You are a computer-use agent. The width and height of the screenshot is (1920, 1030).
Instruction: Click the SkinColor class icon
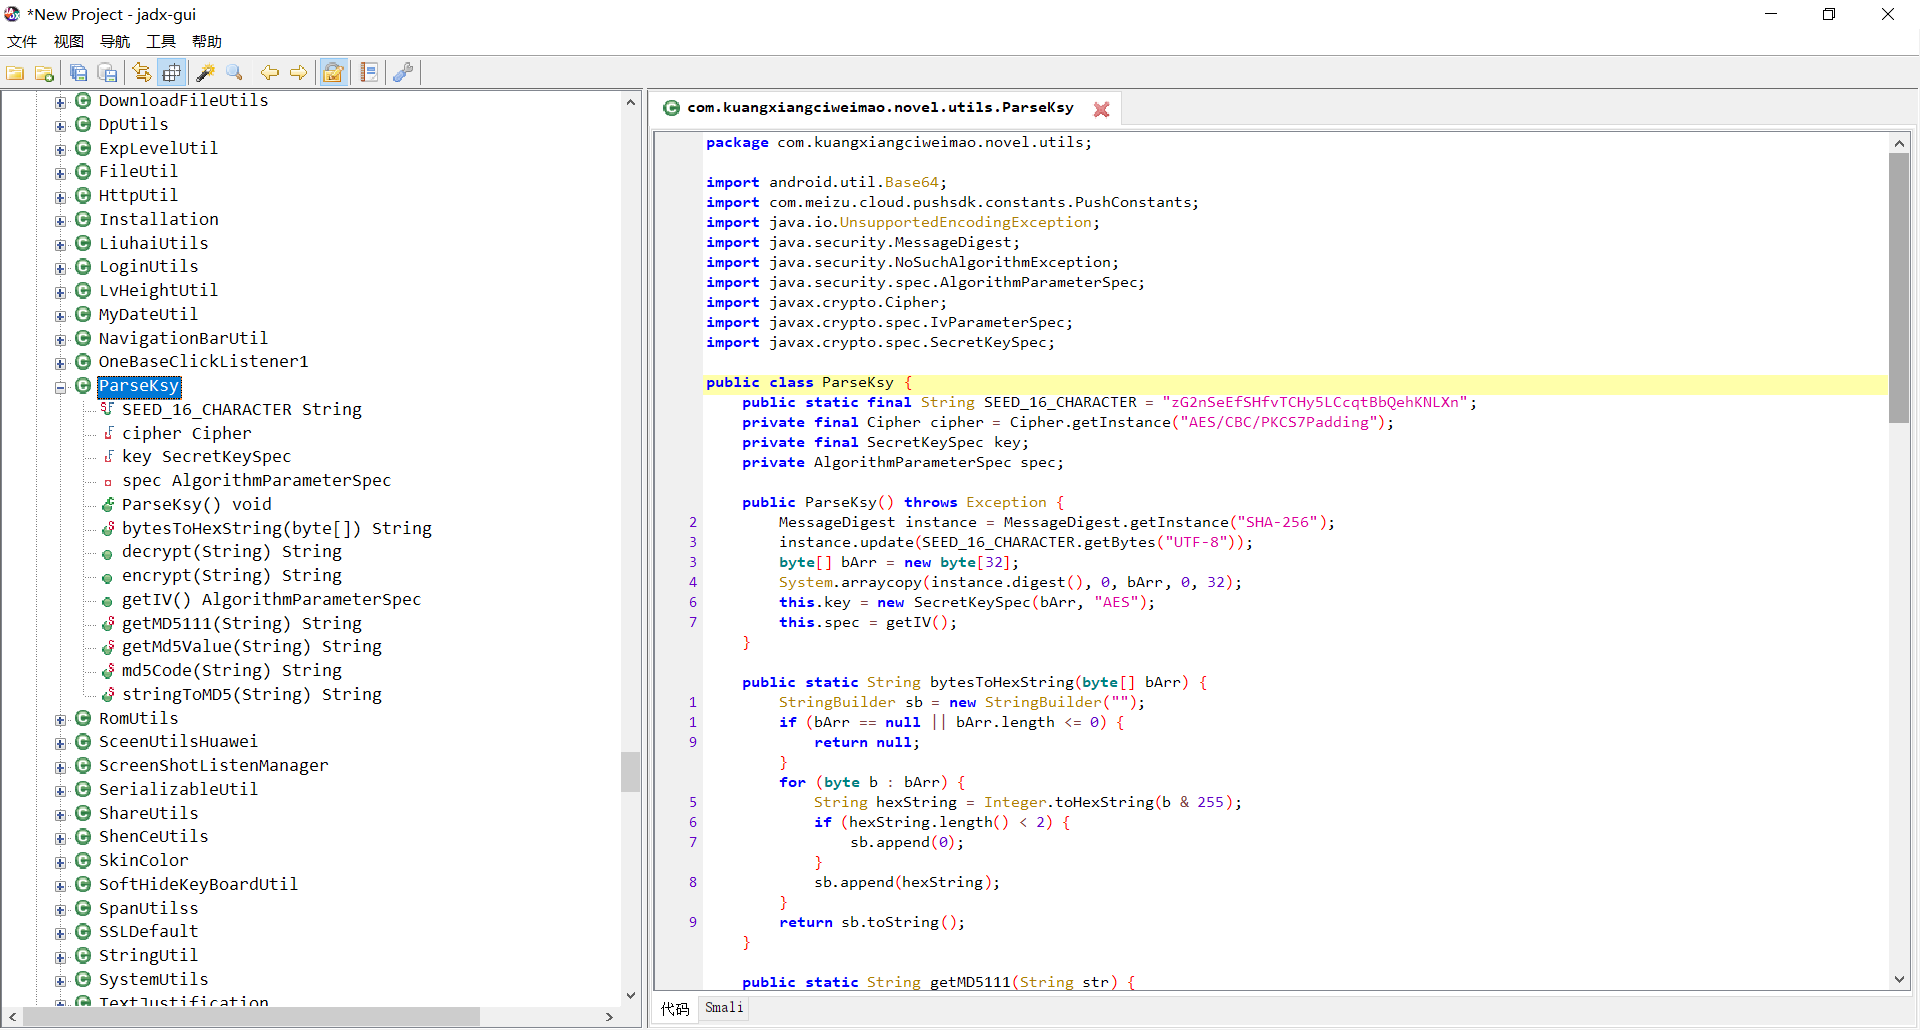83,860
